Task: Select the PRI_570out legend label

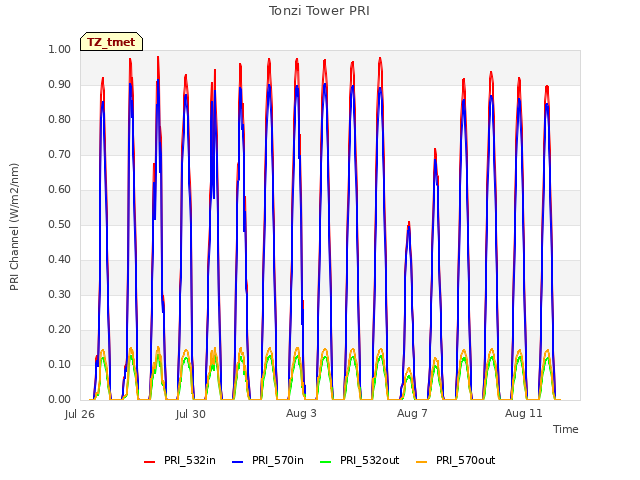Action: click(465, 460)
